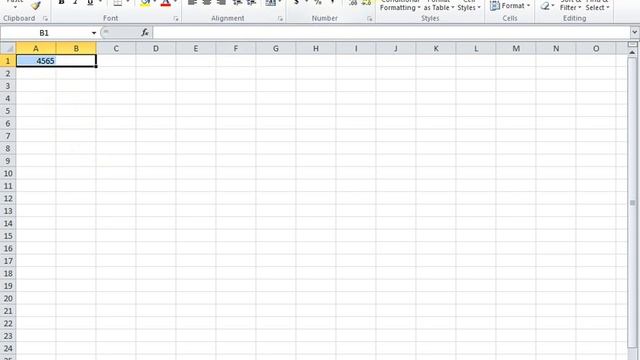This screenshot has width=640, height=360.
Task: Open Cell Styles dropdown
Action: 469,5
